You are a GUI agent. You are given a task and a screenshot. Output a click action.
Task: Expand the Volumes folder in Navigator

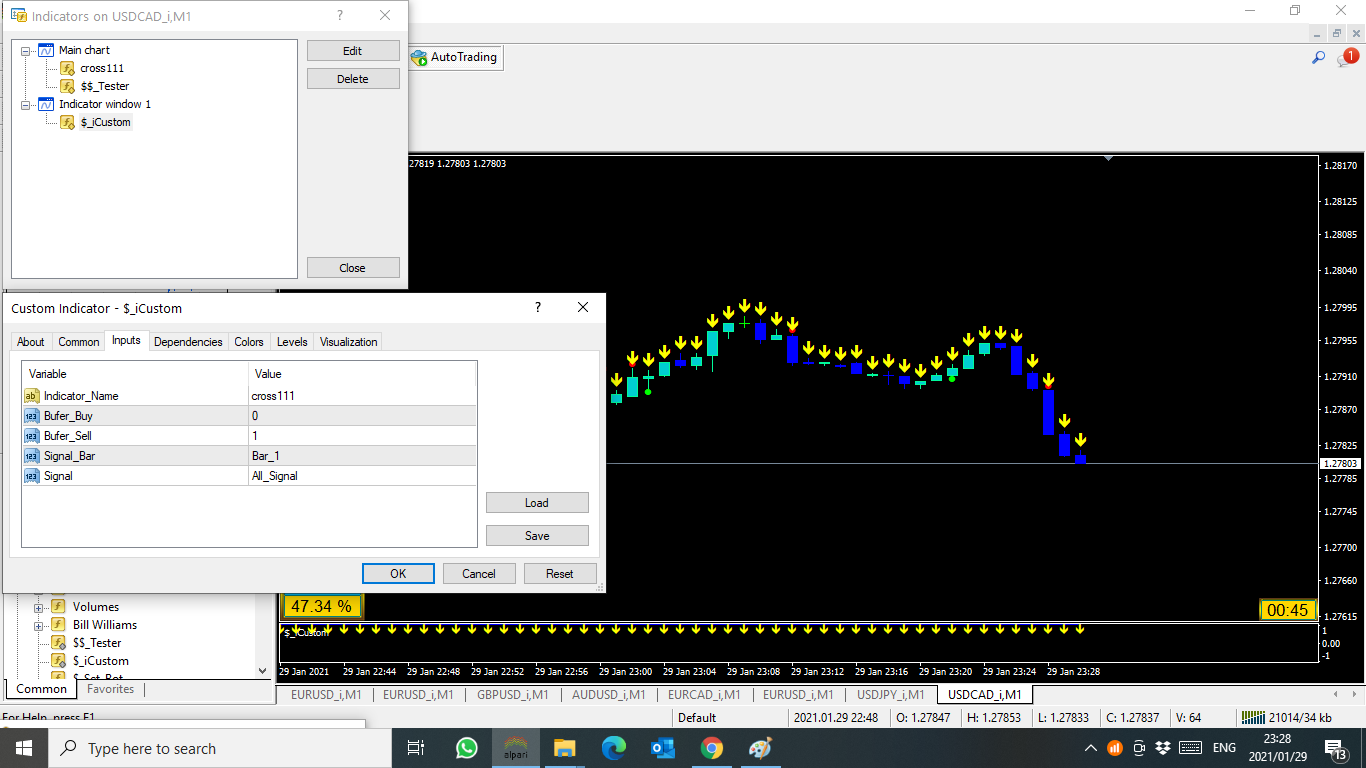click(39, 607)
